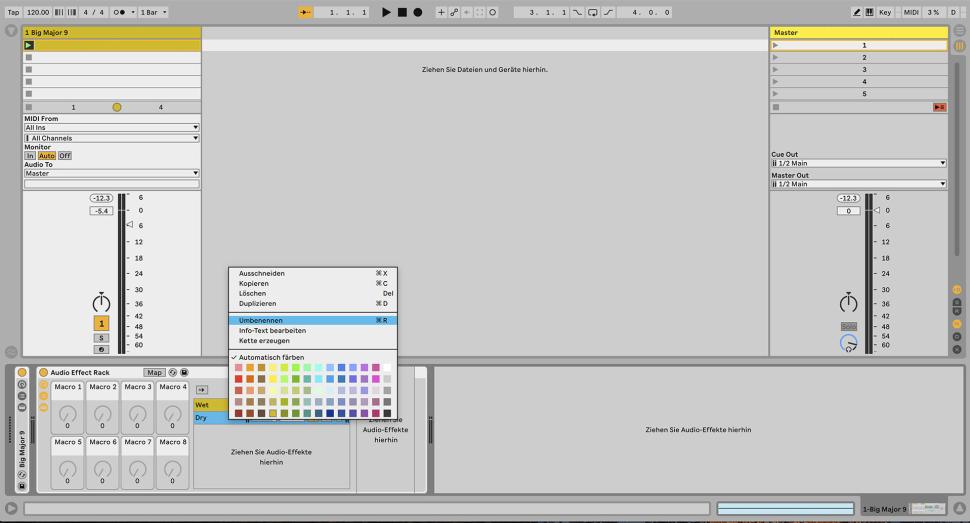Click the Stop button in the transport
The height and width of the screenshot is (523, 970).
(x=402, y=12)
